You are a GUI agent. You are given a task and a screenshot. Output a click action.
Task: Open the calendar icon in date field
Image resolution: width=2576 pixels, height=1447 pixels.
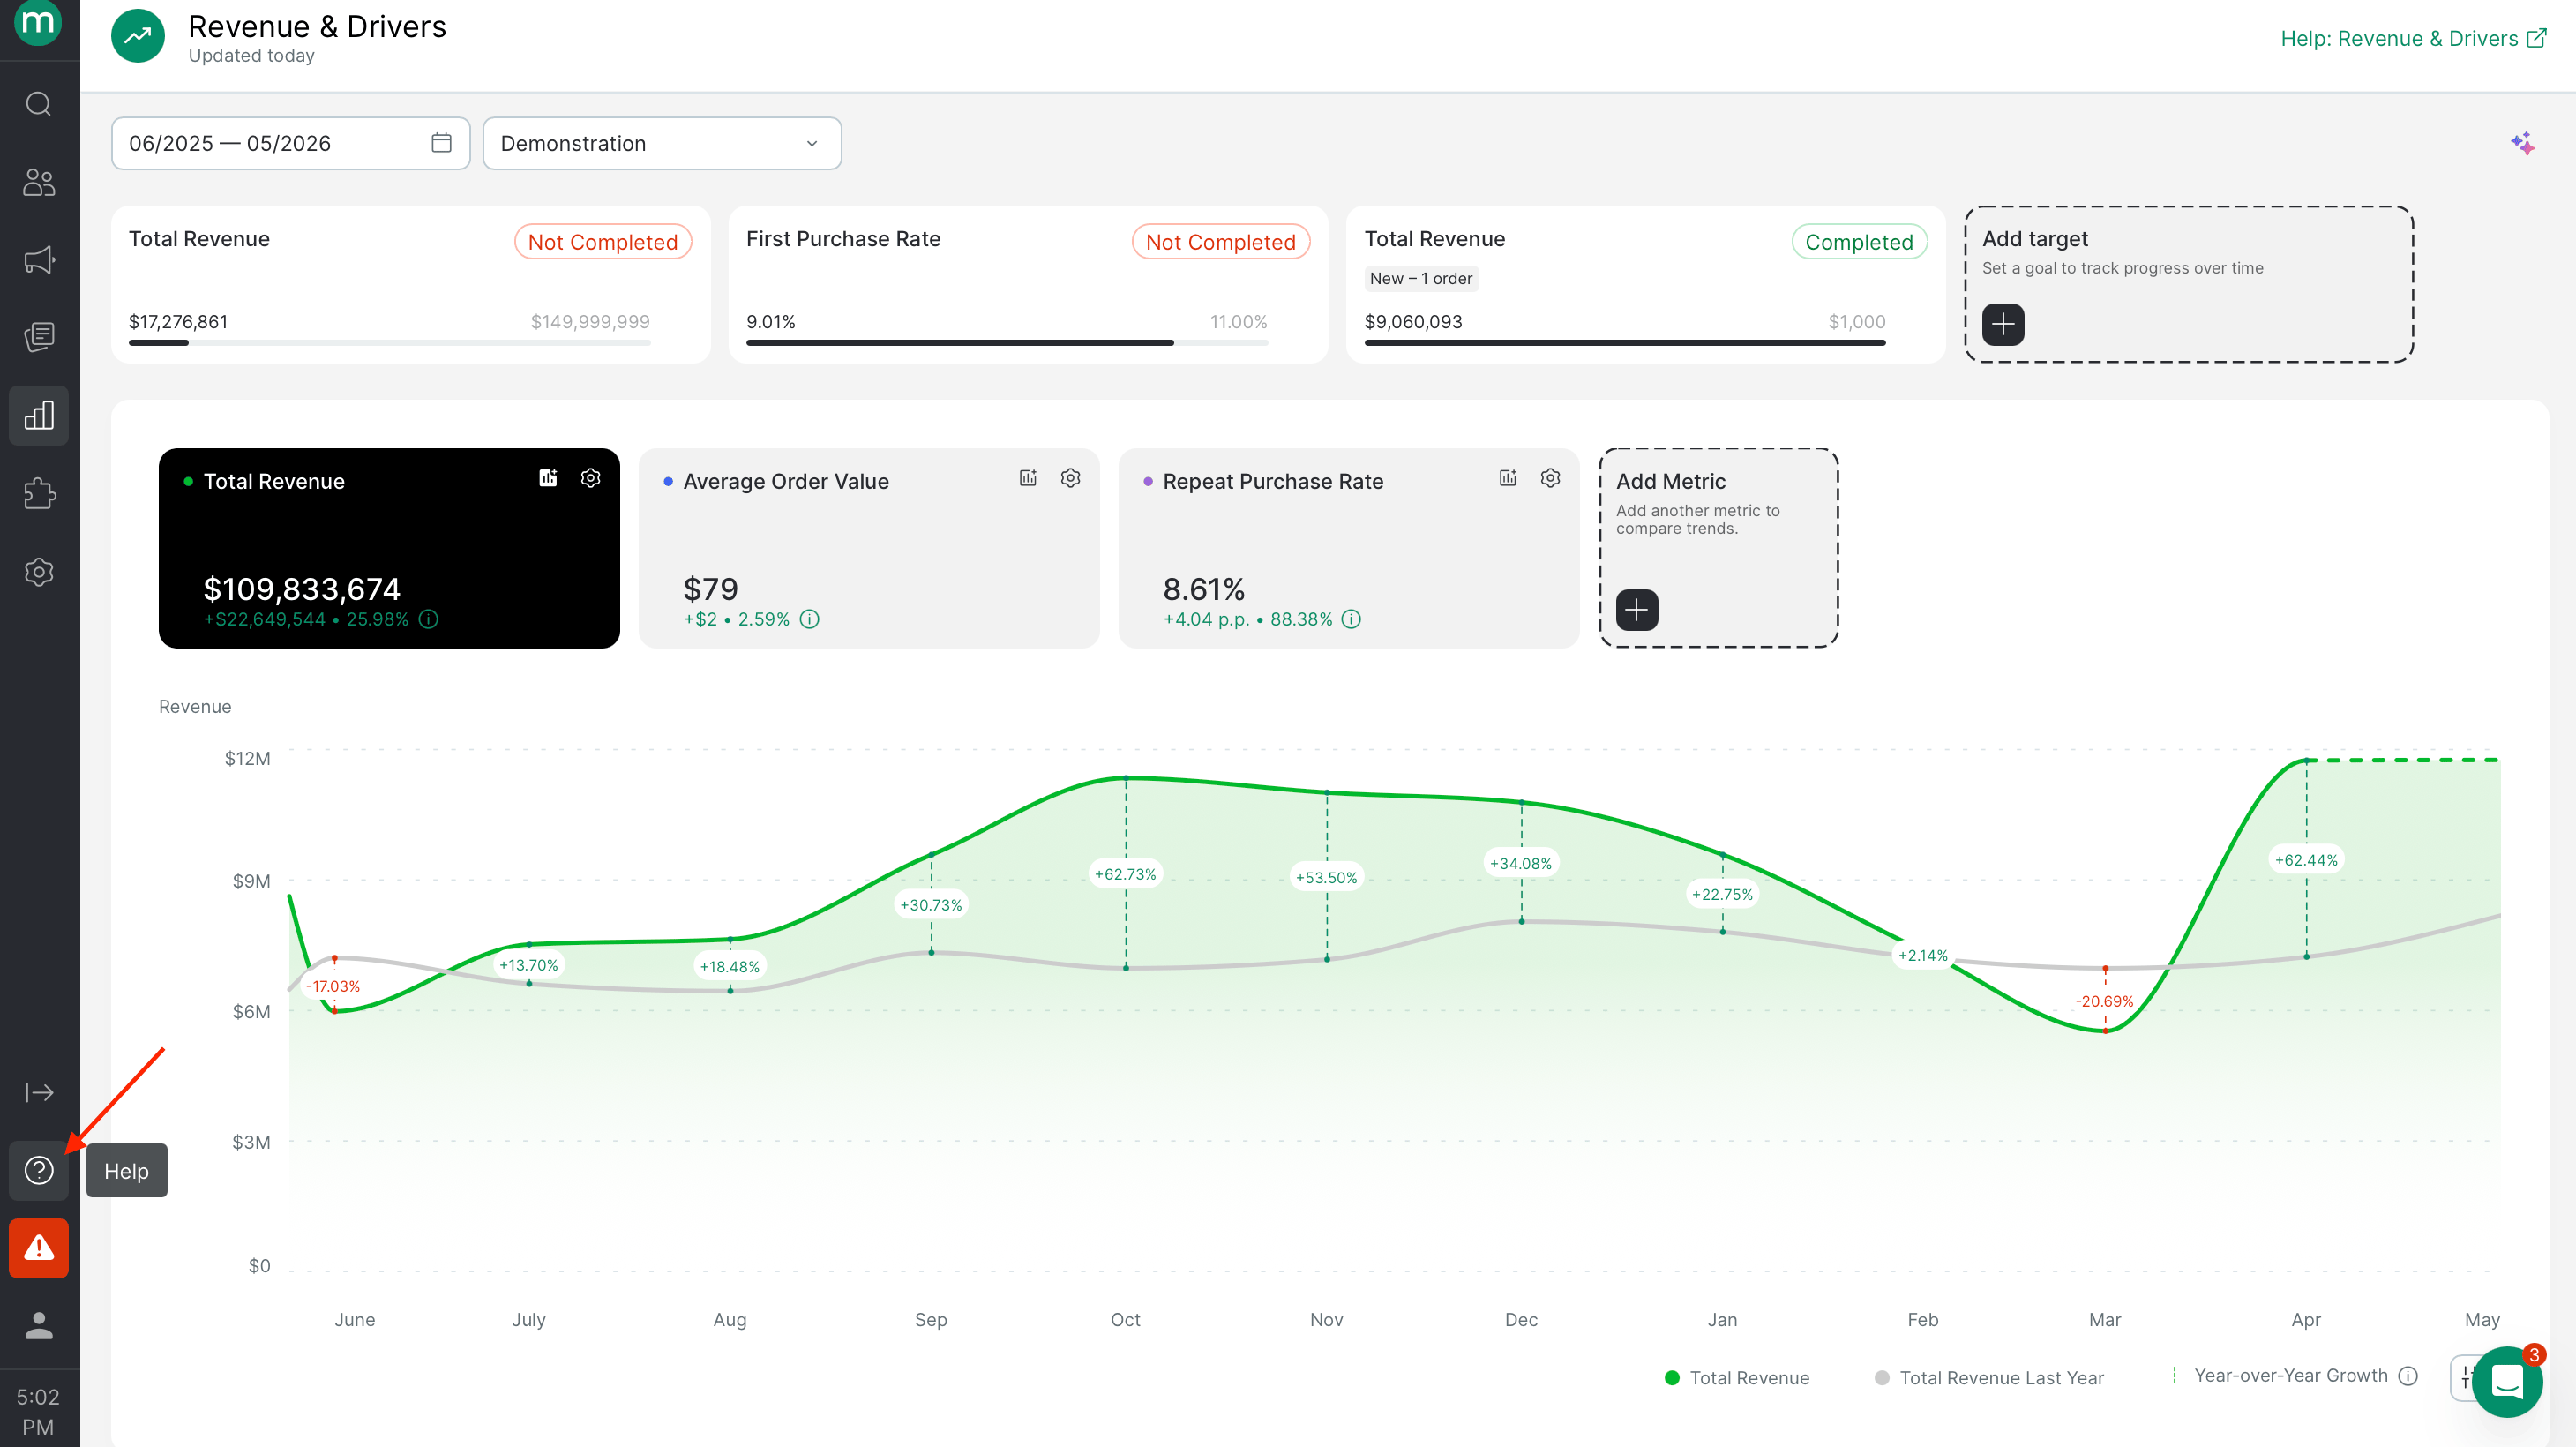(x=441, y=143)
